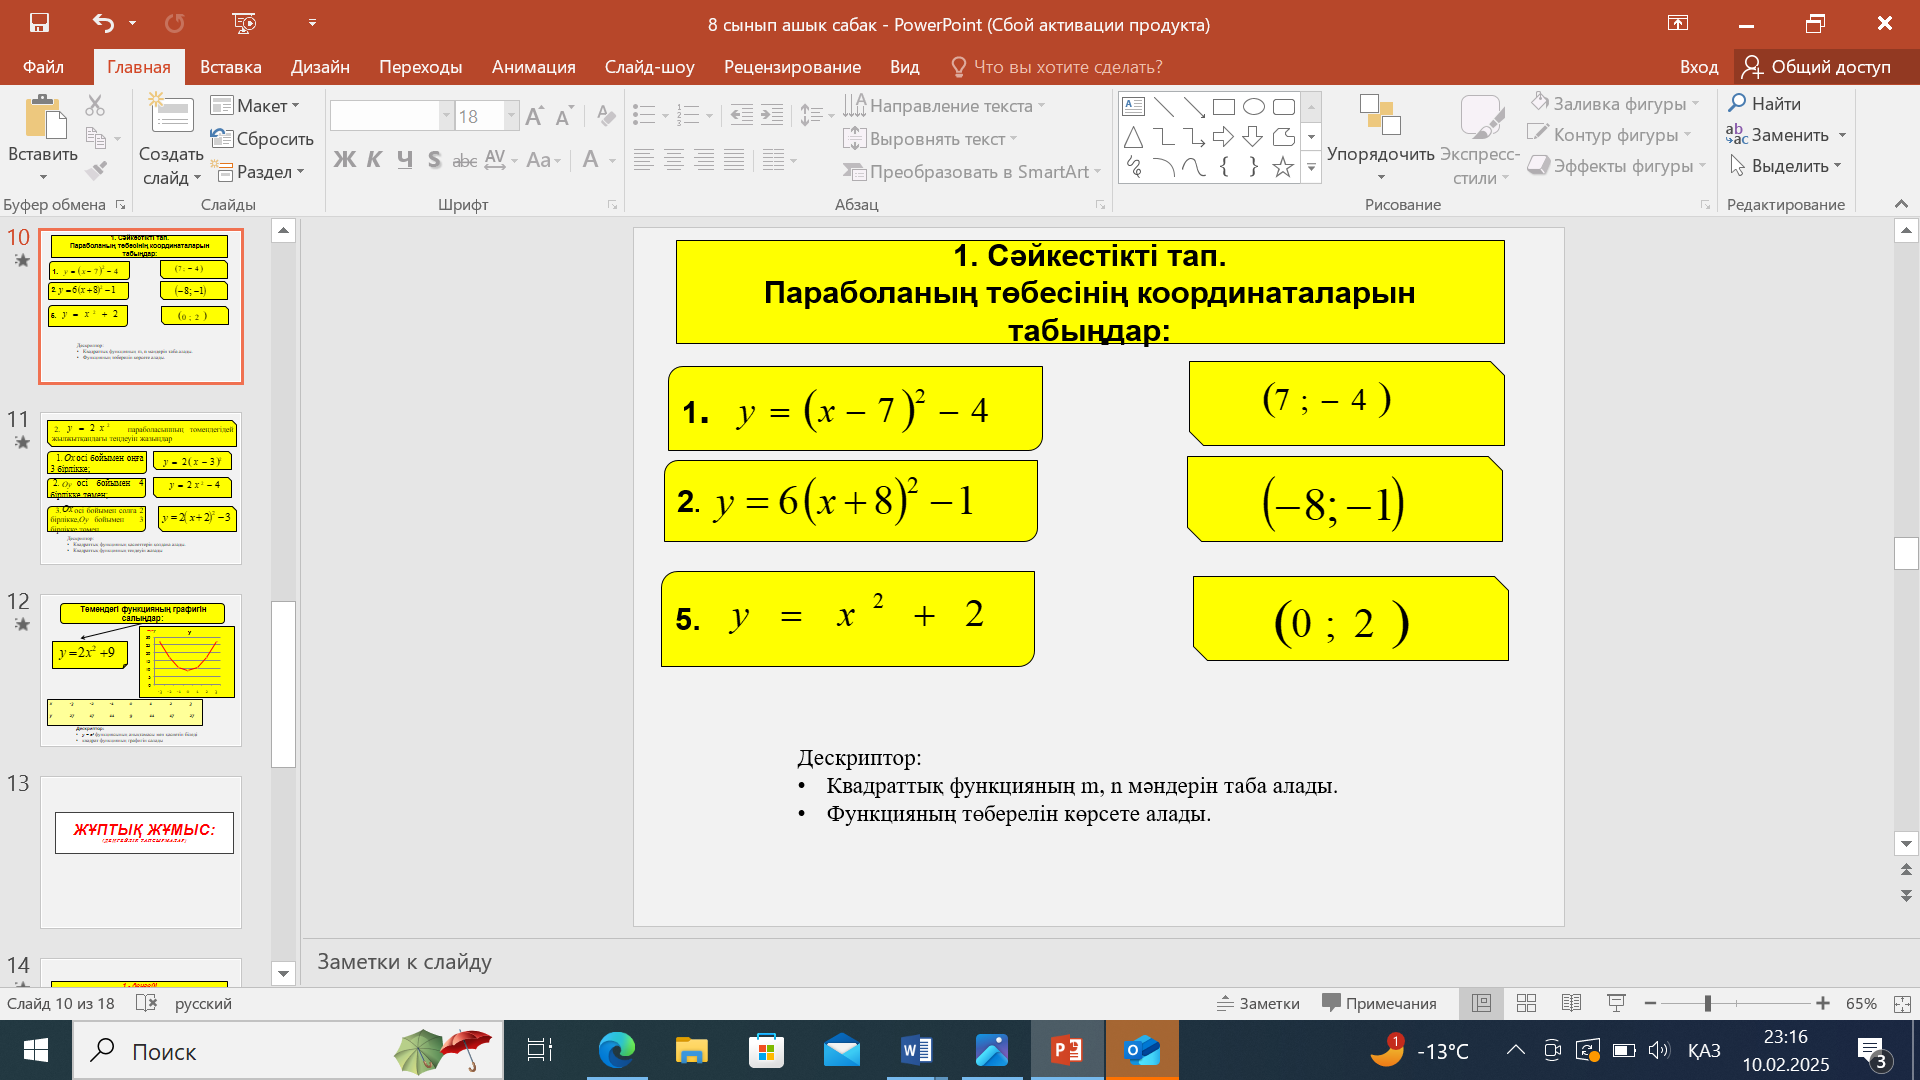1920x1080 pixels.
Task: Click the zoom slider handle
Action: click(x=1708, y=1003)
